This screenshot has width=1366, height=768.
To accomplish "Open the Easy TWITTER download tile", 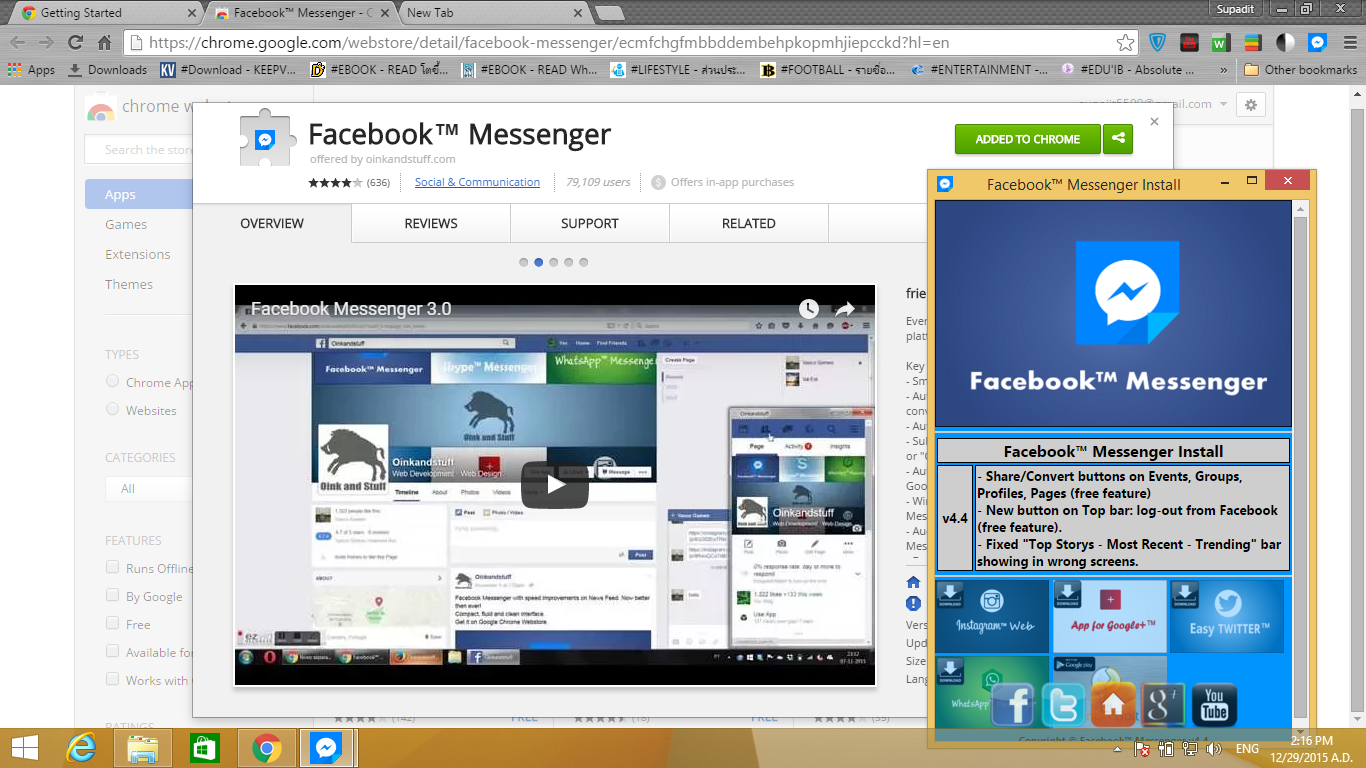I will 1227,616.
